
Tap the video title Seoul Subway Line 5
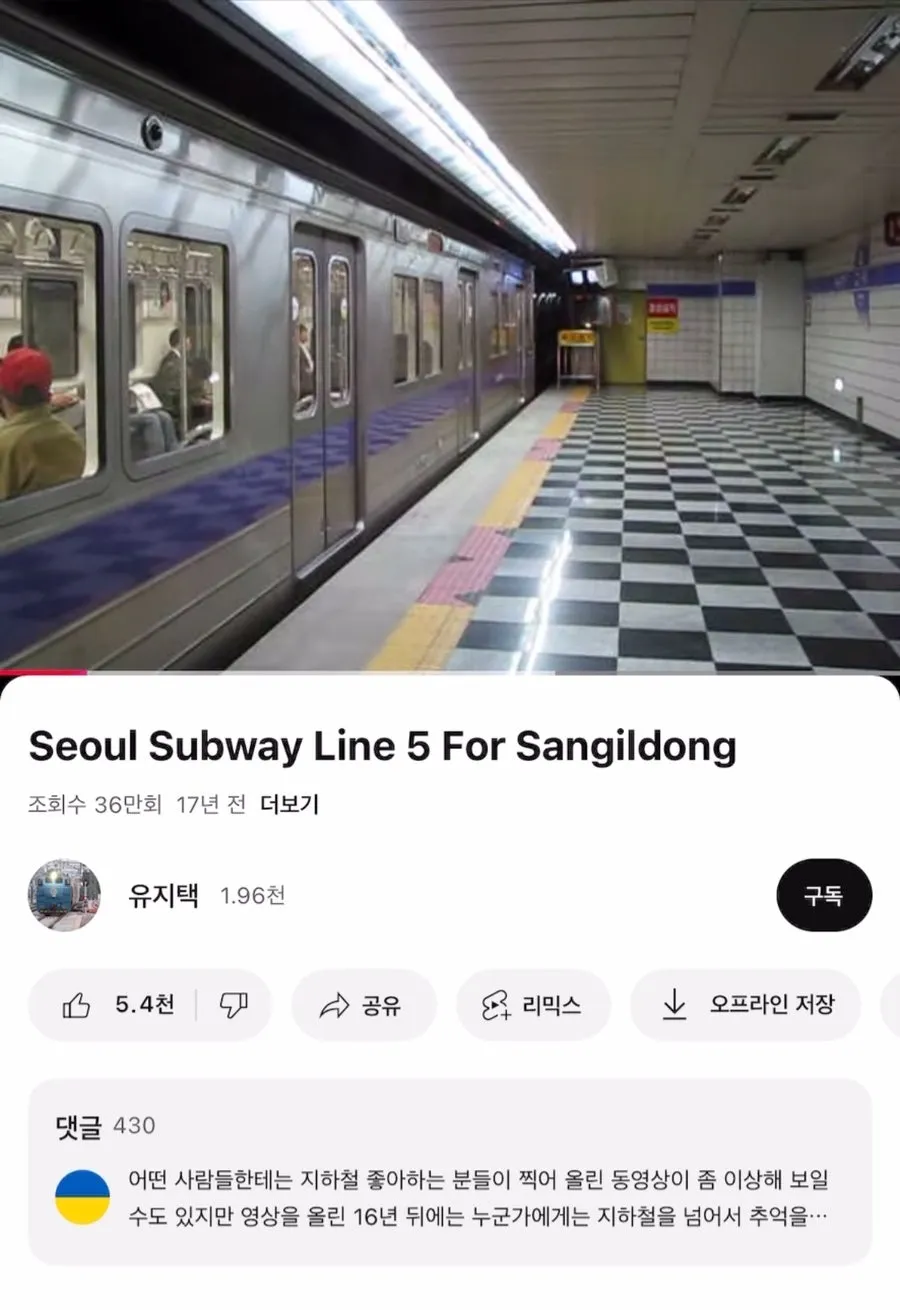tap(382, 747)
